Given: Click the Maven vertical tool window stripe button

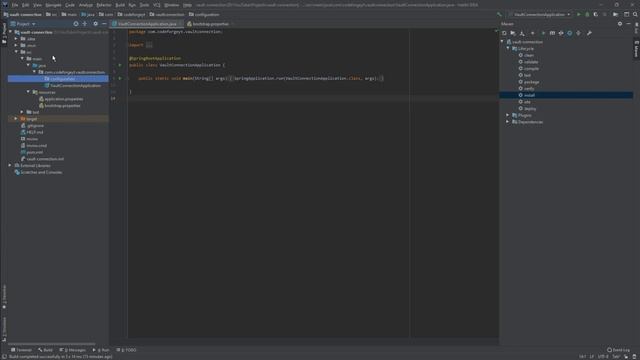Looking at the screenshot, I should click(636, 49).
